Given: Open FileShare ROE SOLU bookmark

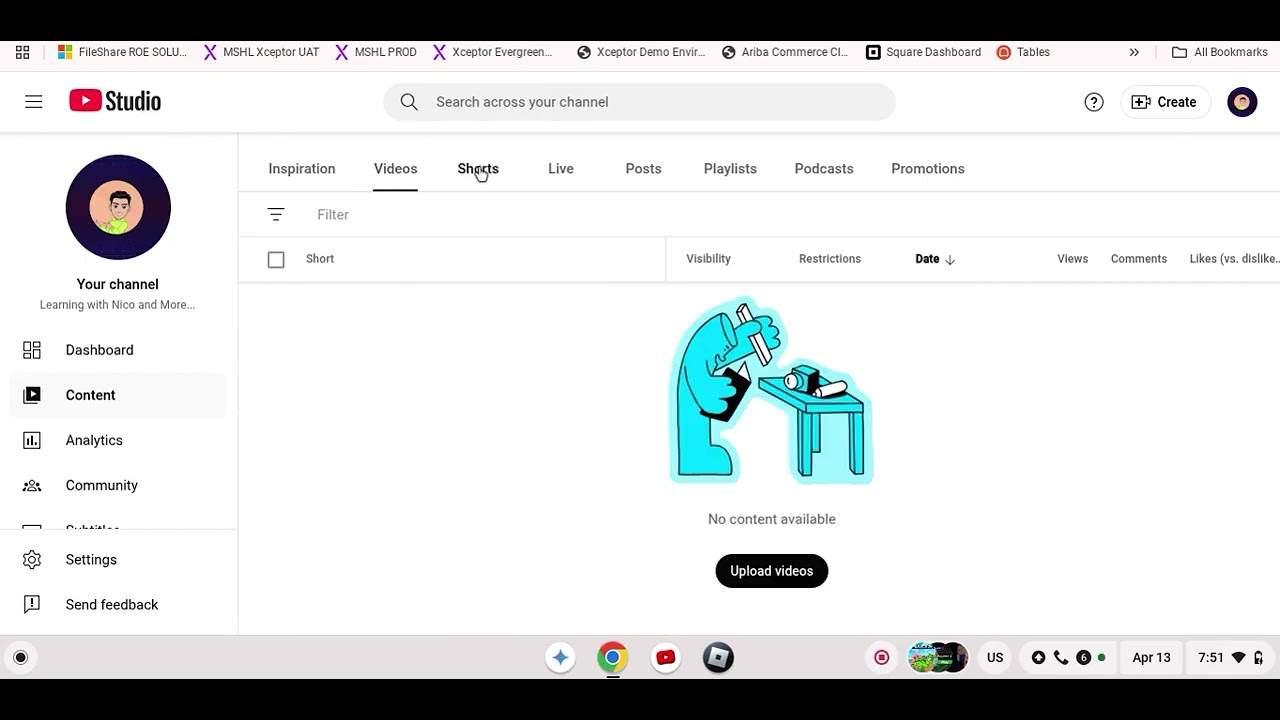Looking at the screenshot, I should click(122, 52).
